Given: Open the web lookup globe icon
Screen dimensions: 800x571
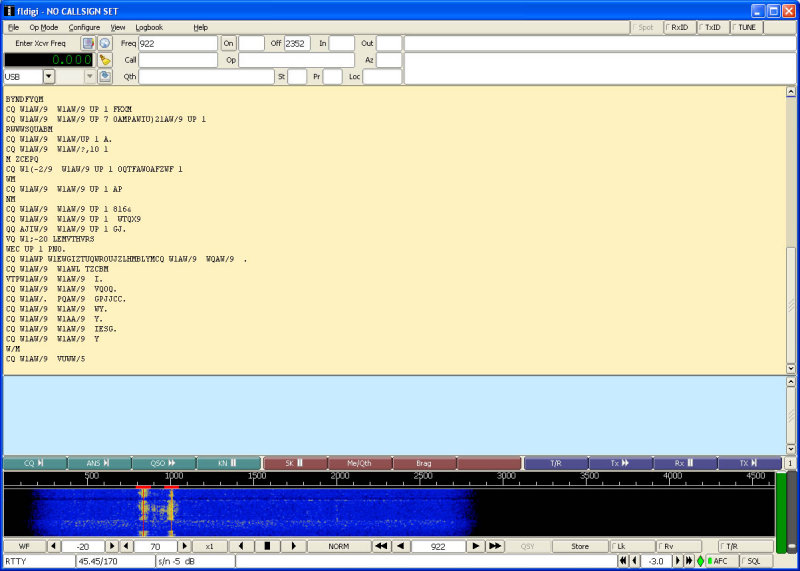Looking at the screenshot, I should (105, 43).
